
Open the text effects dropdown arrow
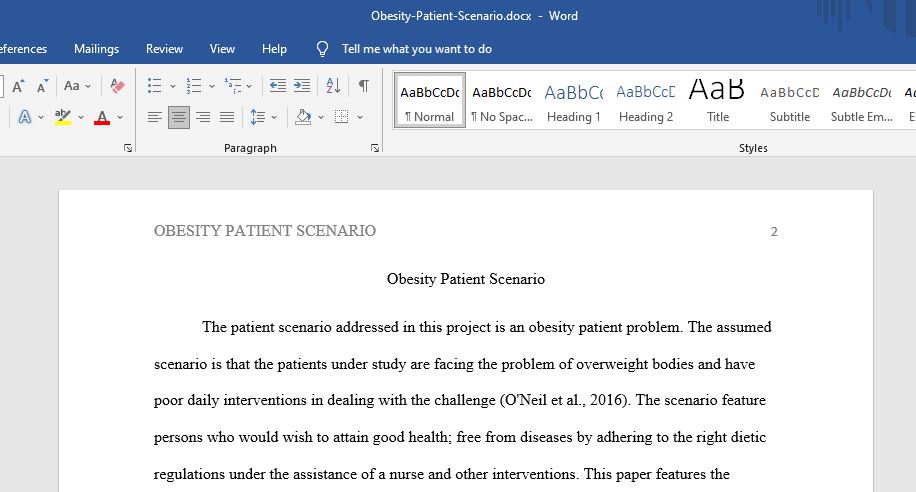pyautogui.click(x=41, y=117)
